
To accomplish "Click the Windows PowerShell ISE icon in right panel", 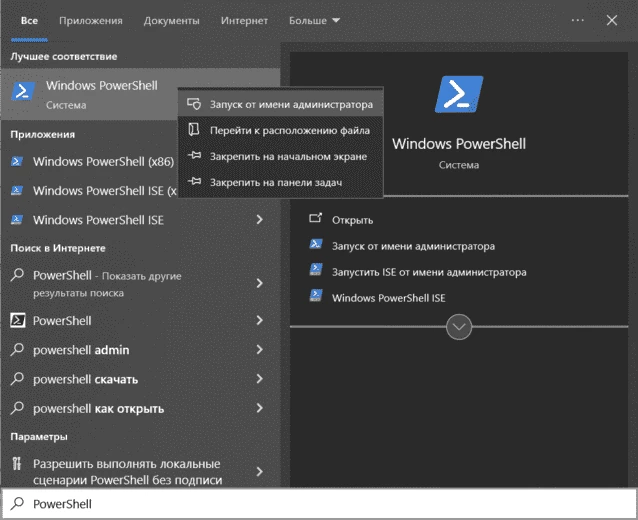I will (315, 297).
